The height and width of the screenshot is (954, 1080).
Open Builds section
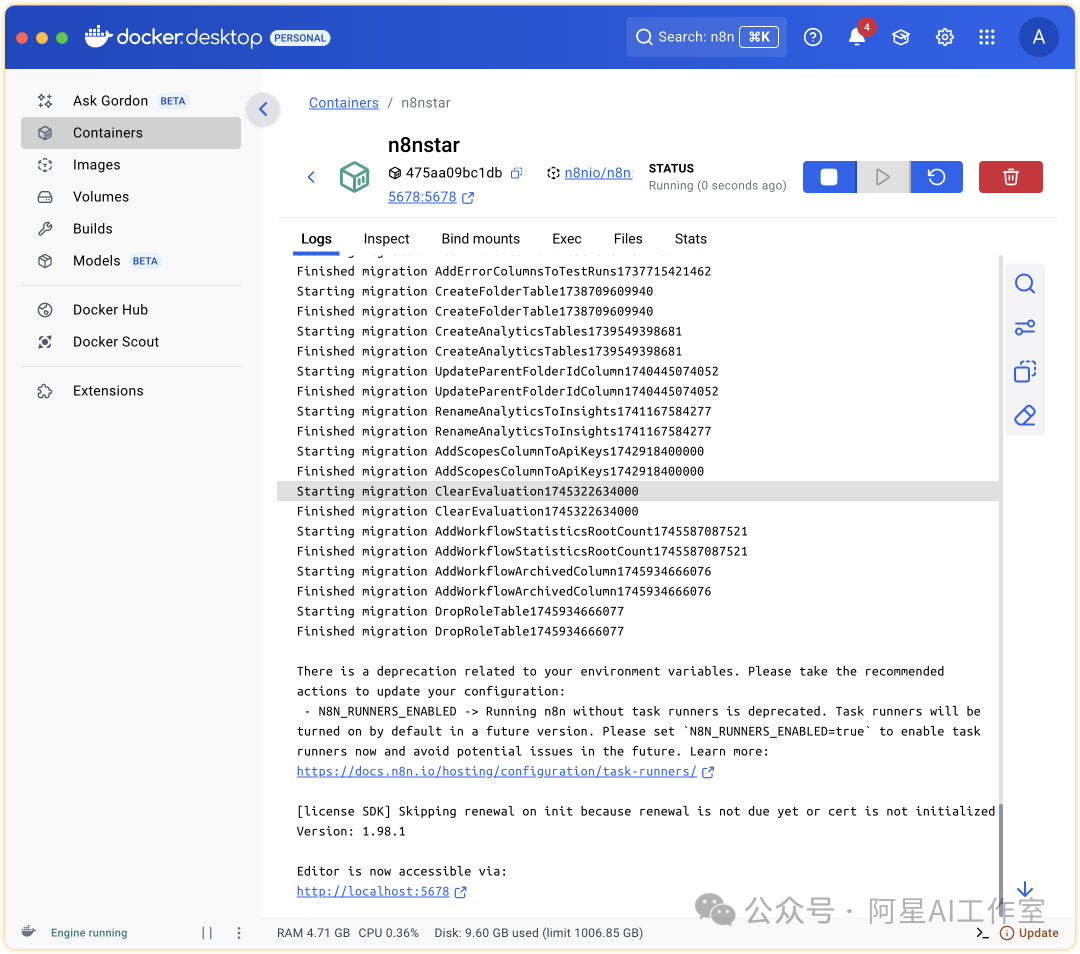click(131, 229)
